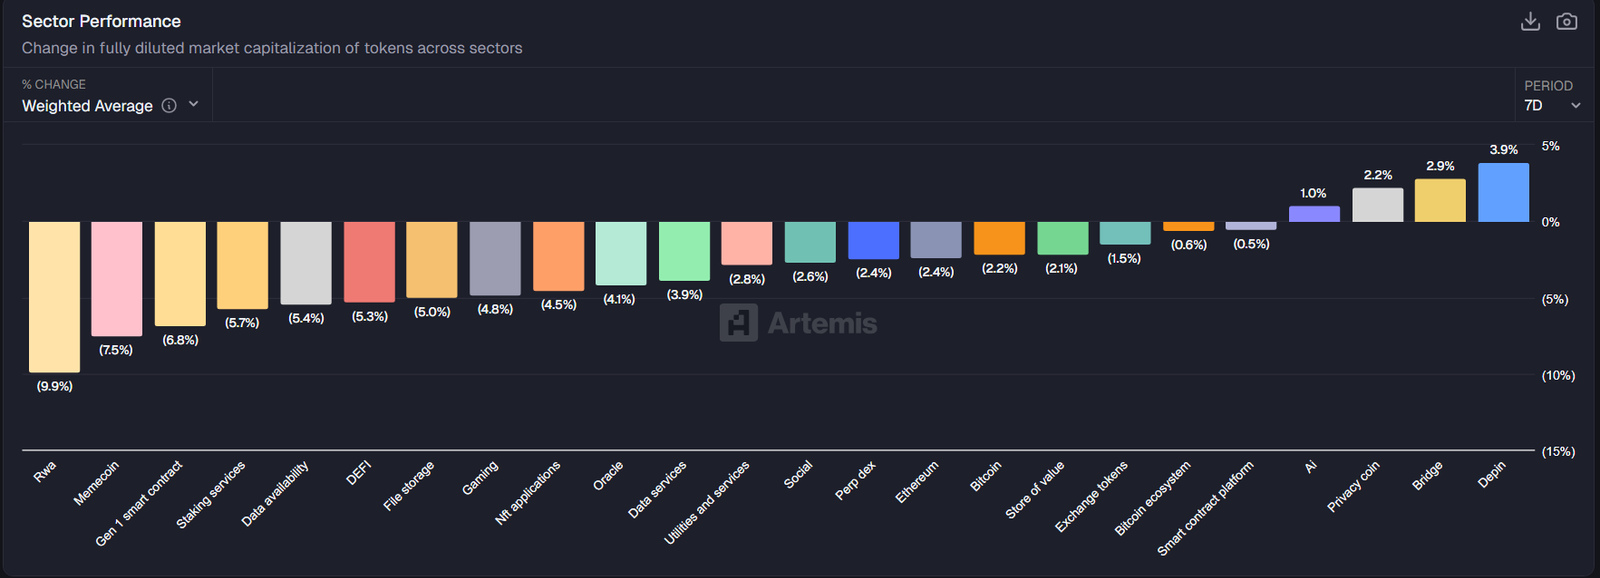
Task: Click the 3.9% label above Depin
Action: 1503,150
